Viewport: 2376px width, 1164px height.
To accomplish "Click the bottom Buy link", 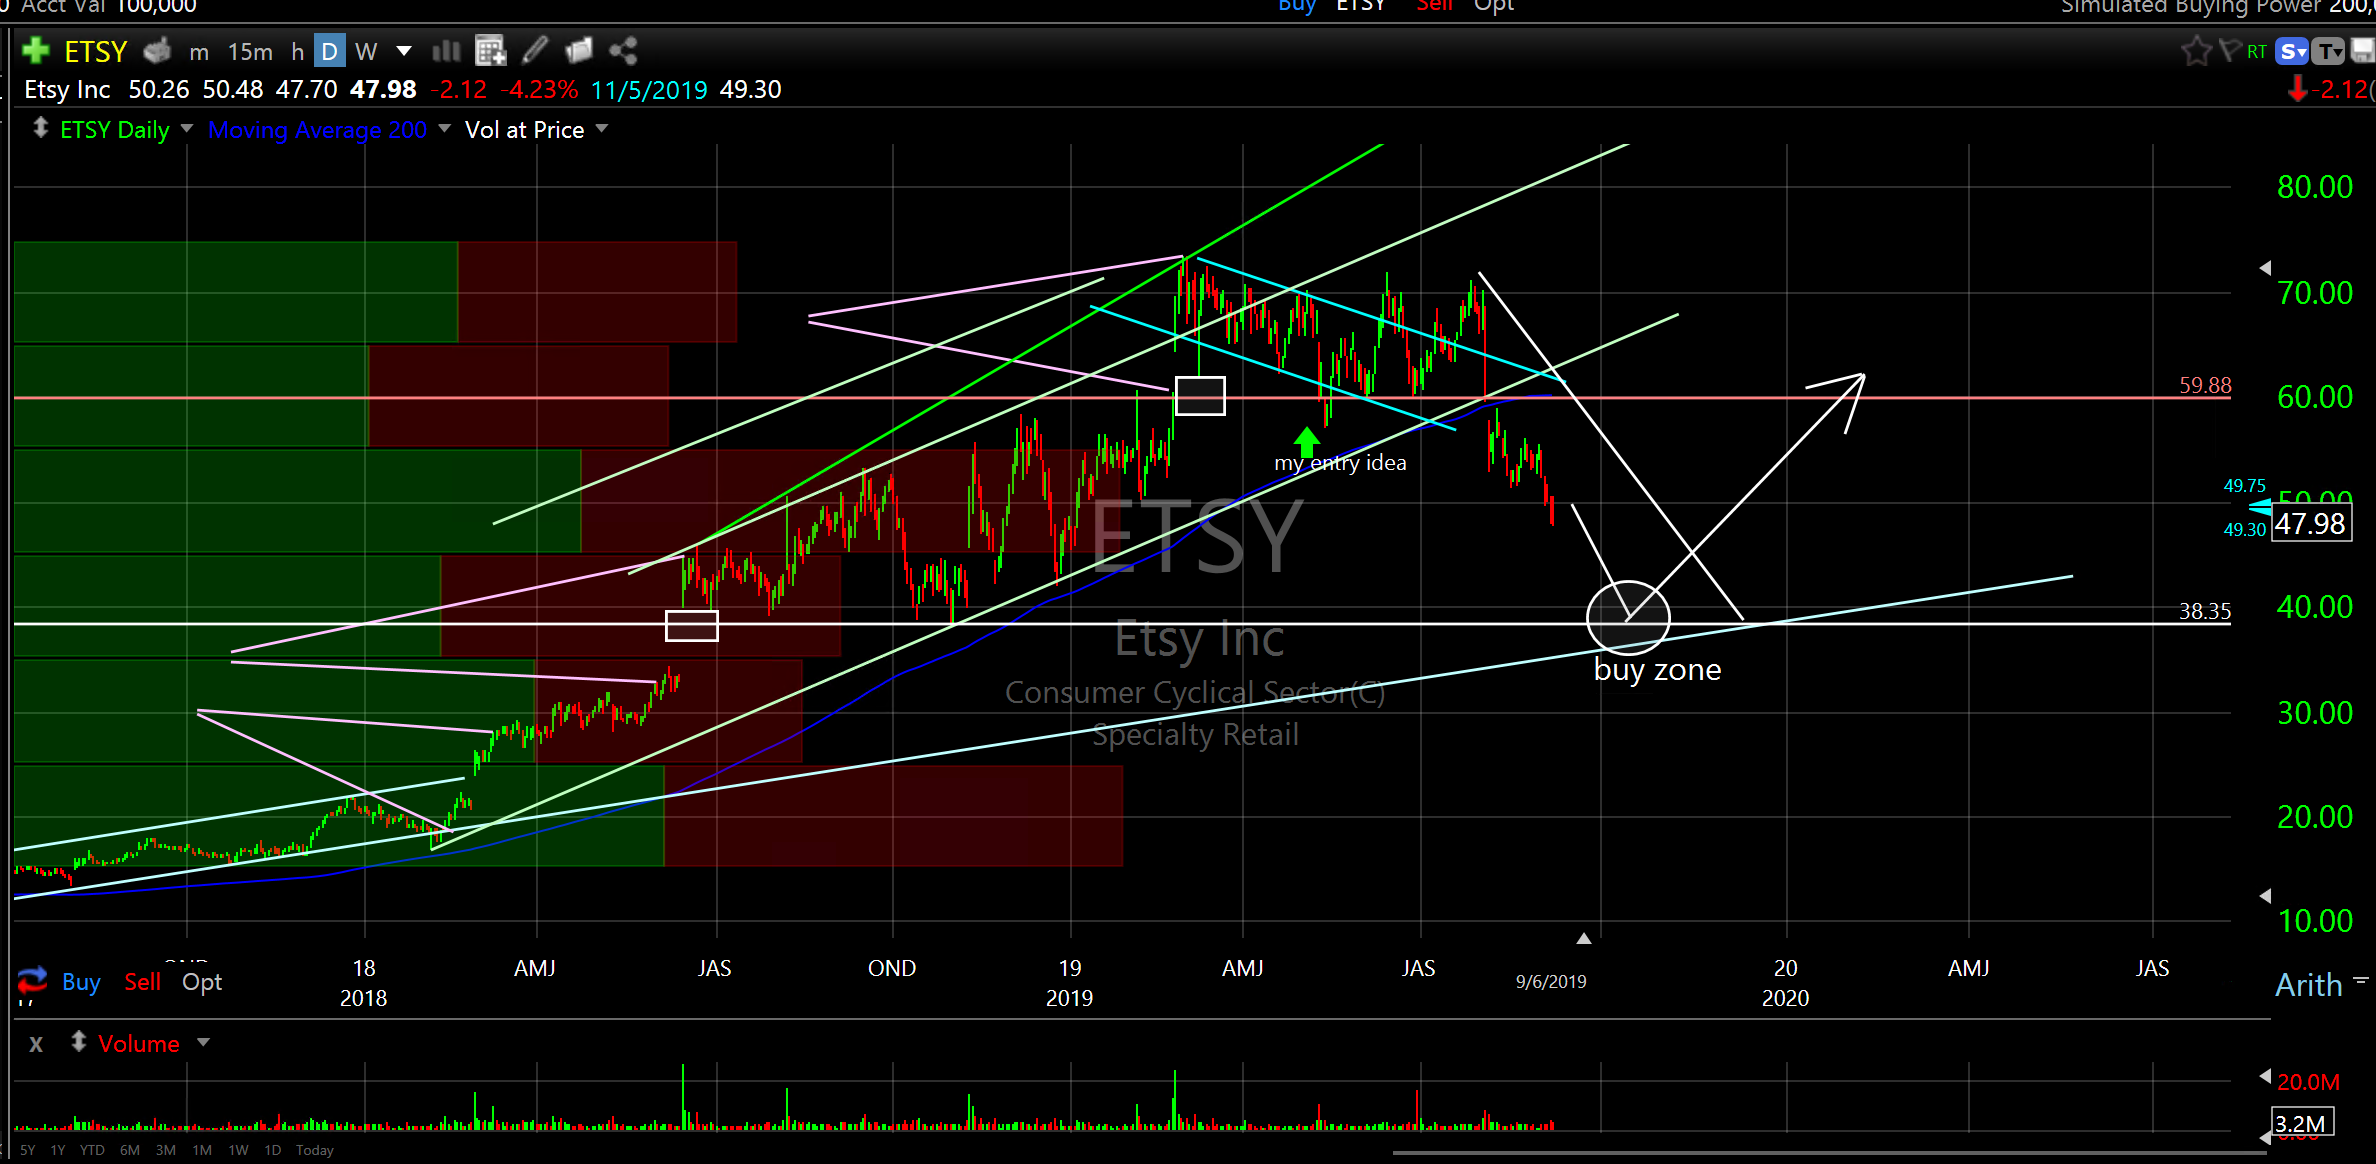I will coord(81,982).
